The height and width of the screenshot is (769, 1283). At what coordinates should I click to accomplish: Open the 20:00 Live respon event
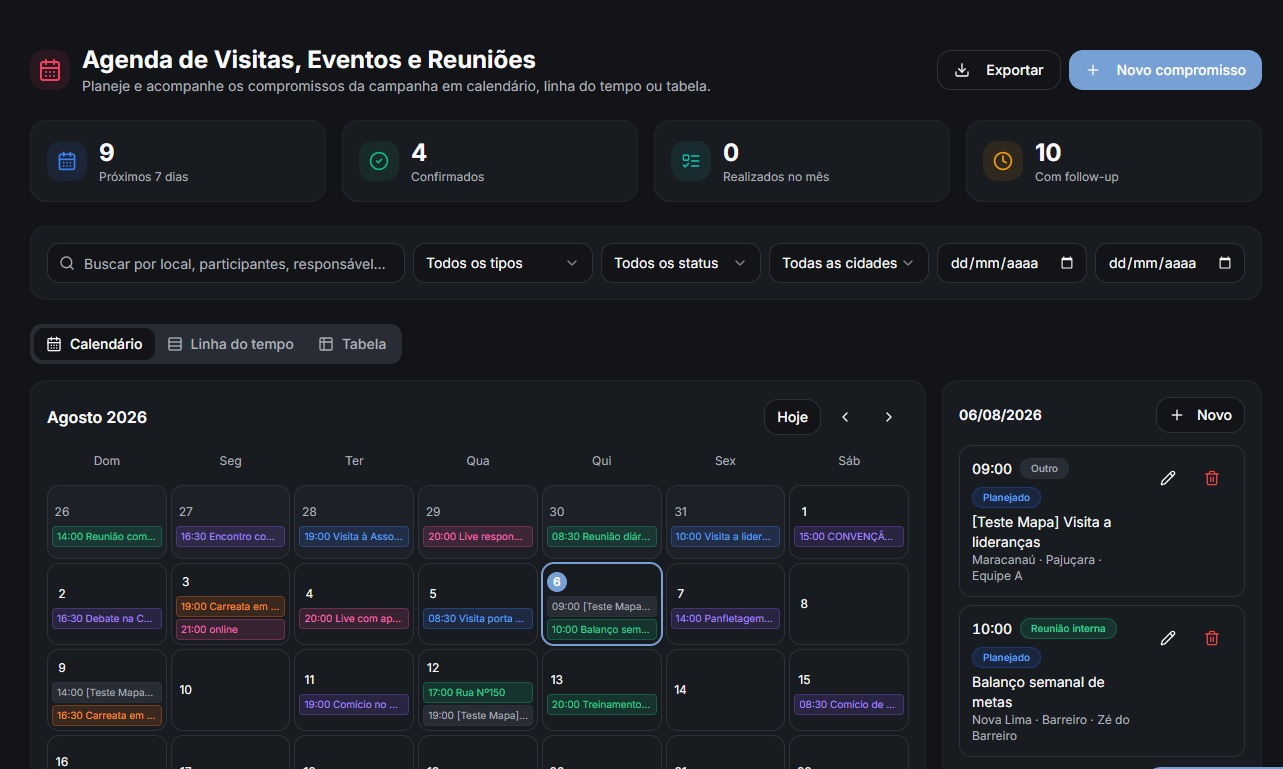[478, 536]
